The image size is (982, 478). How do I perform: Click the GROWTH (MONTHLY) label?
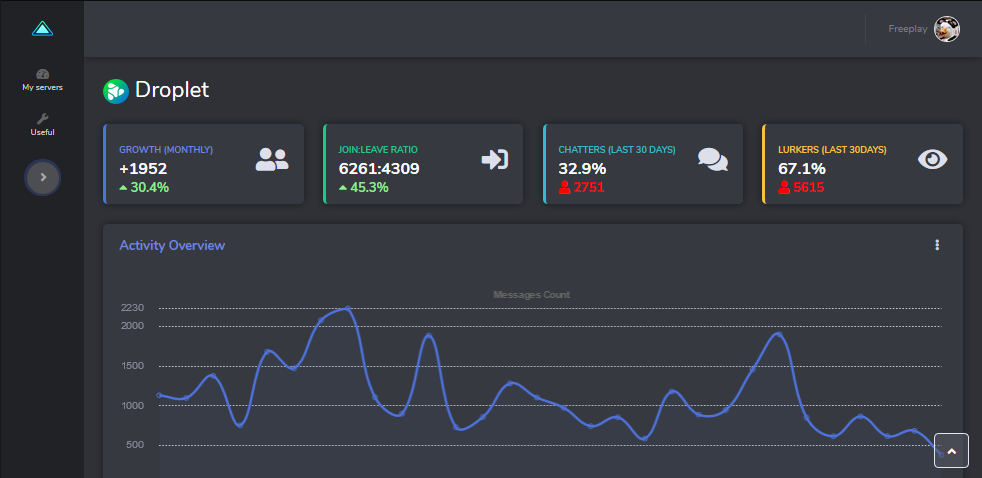pyautogui.click(x=166, y=150)
